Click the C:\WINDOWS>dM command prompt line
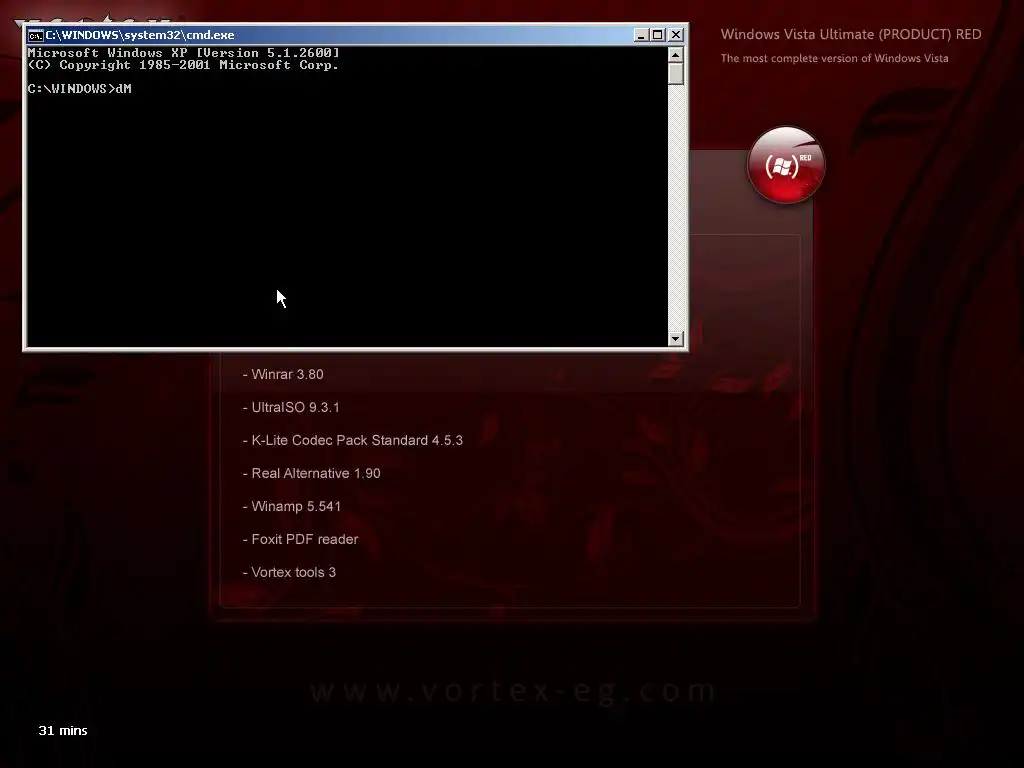 (x=80, y=89)
